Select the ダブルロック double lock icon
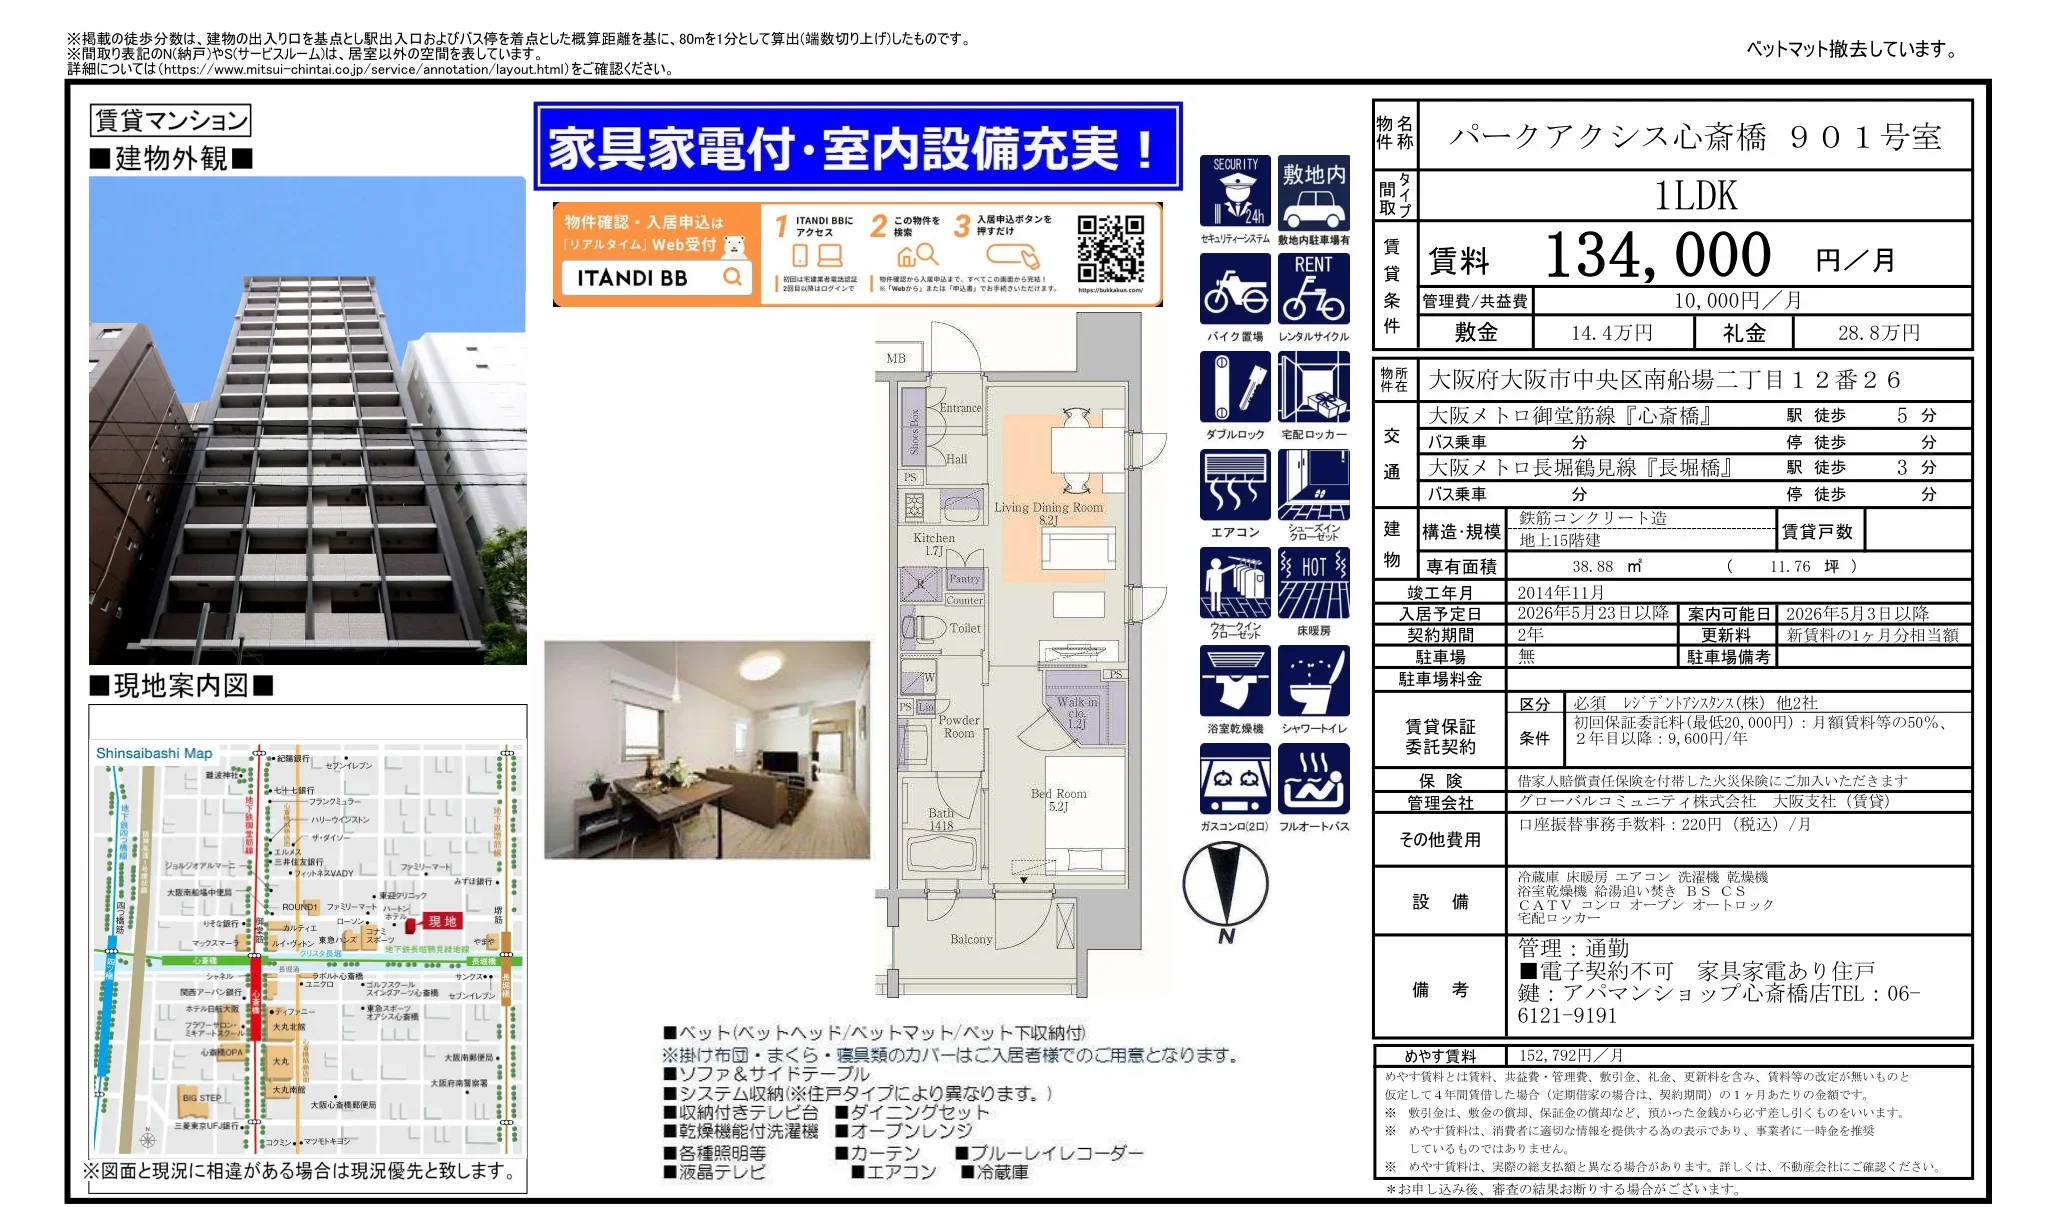2056x1207 pixels. 1236,388
